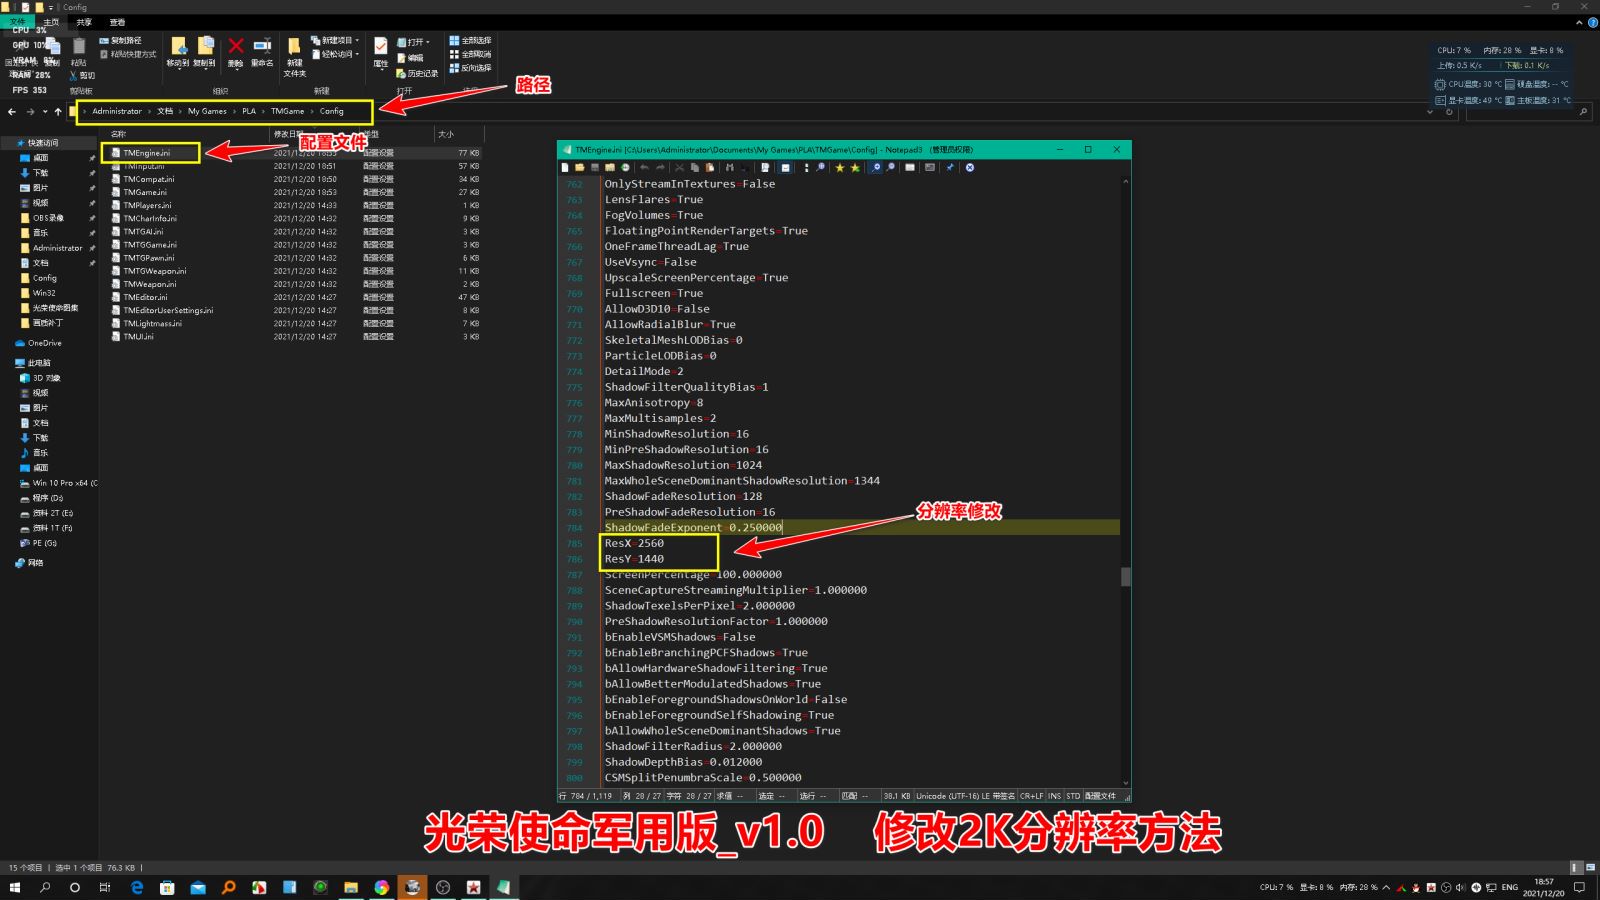Click Copy path (复制路径) in ribbon
The width and height of the screenshot is (1600, 900).
[x=120, y=41]
